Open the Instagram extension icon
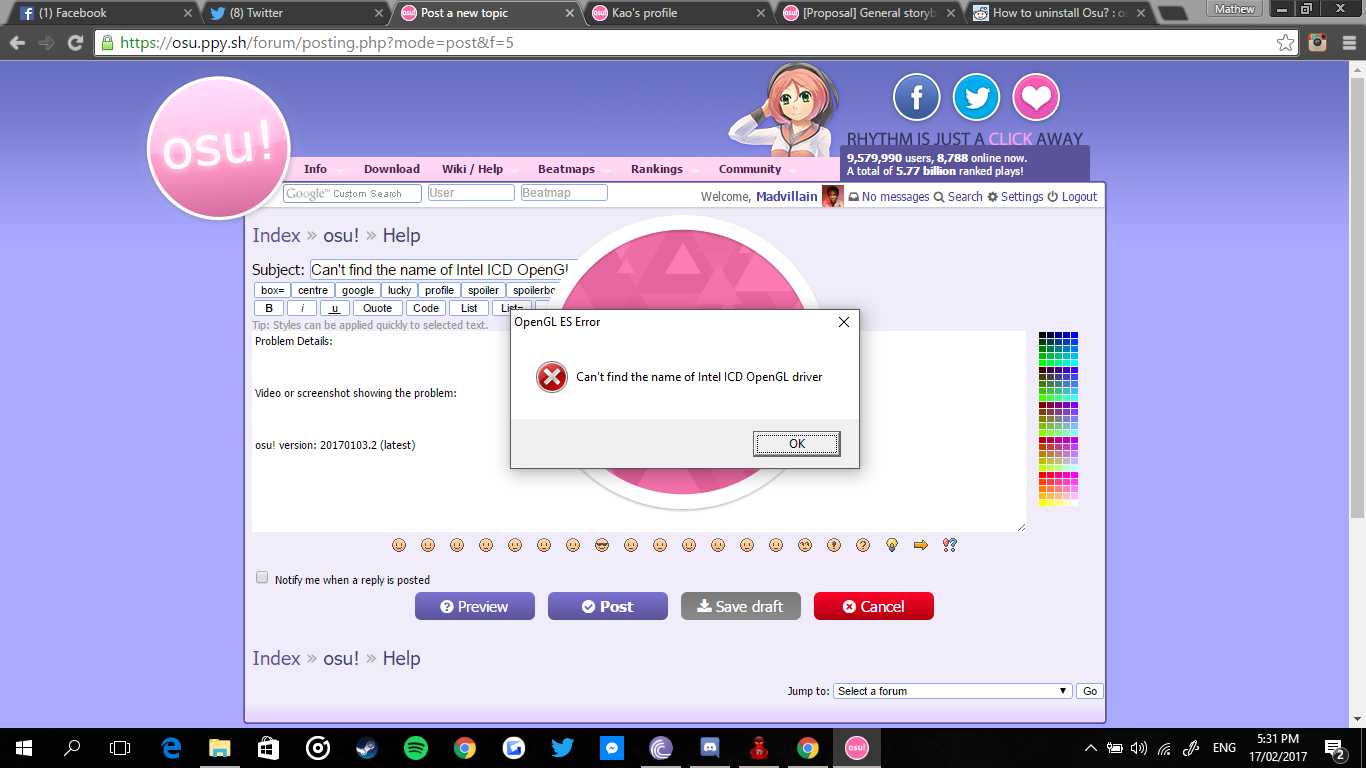This screenshot has width=1366, height=768. (x=1318, y=43)
